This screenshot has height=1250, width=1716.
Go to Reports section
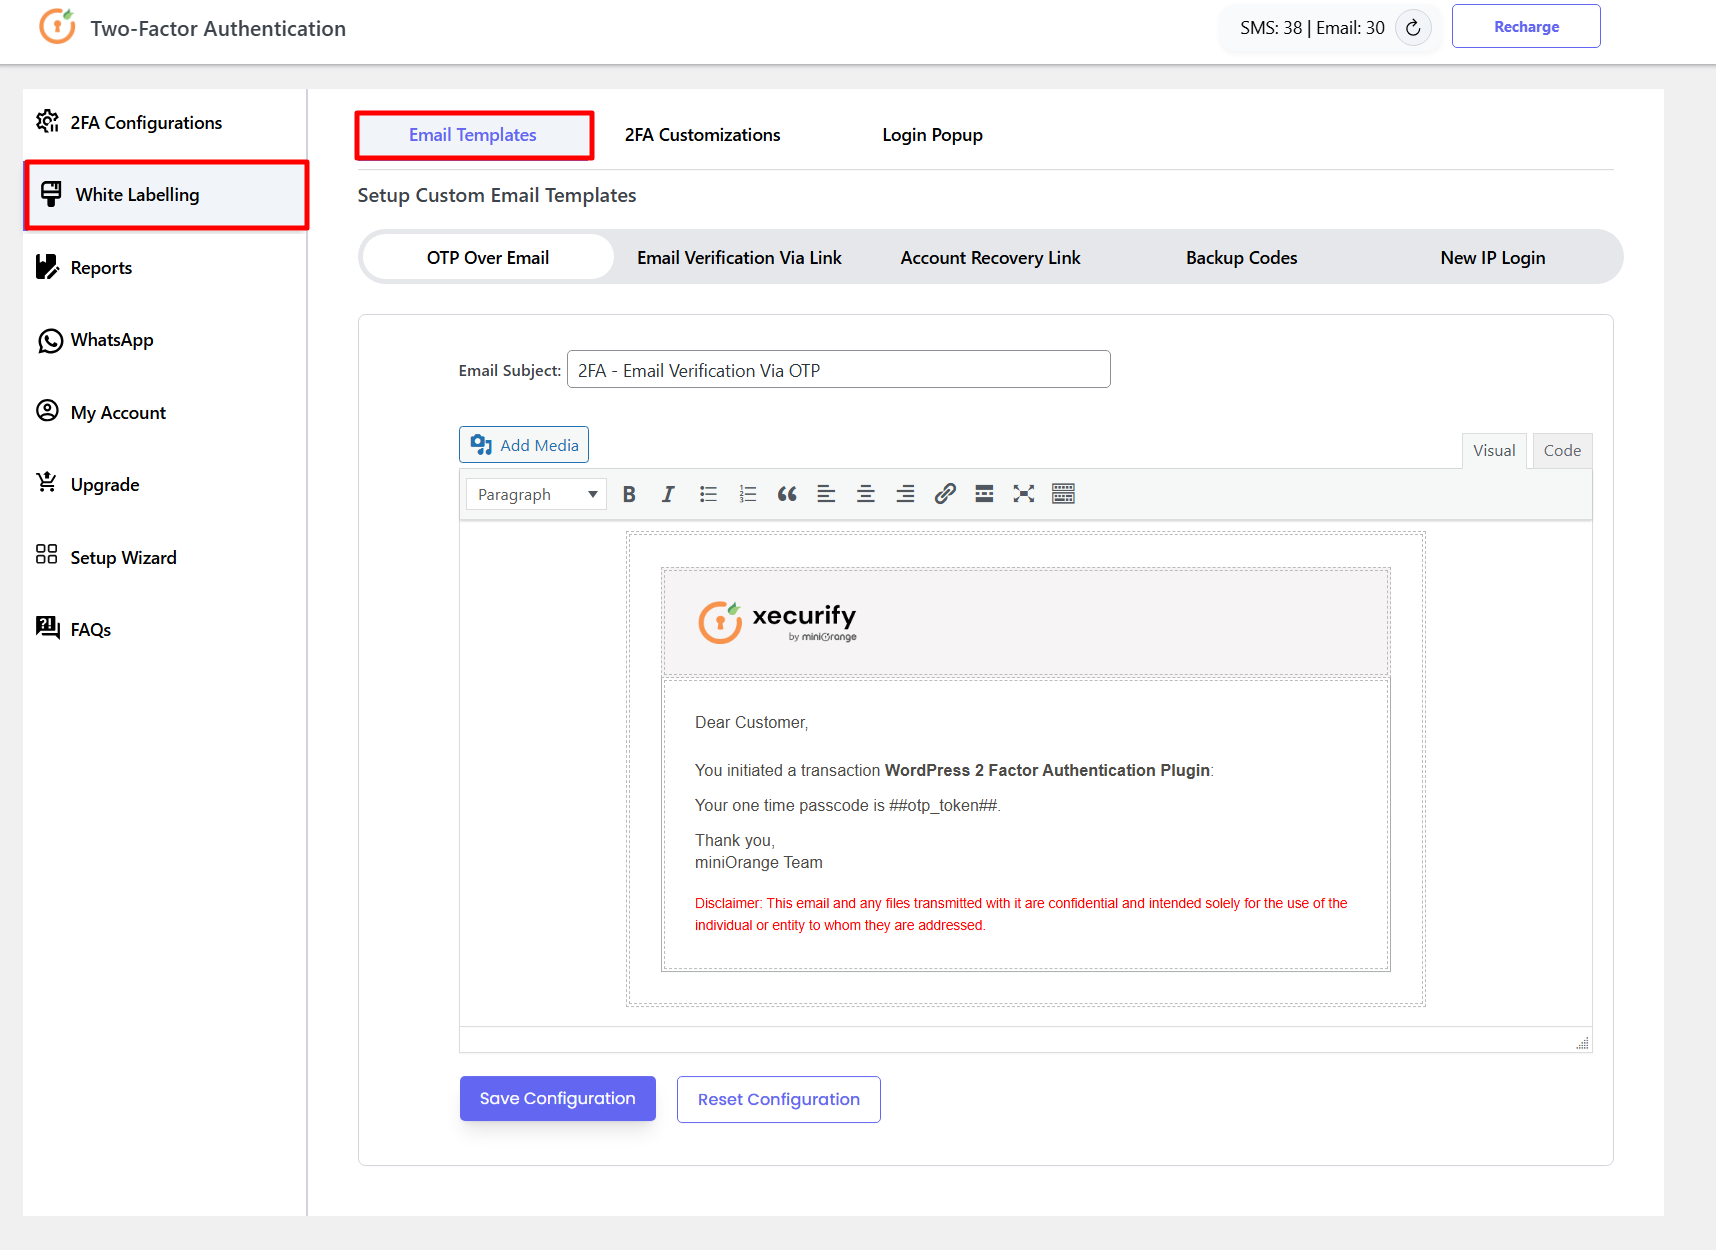tap(165, 267)
